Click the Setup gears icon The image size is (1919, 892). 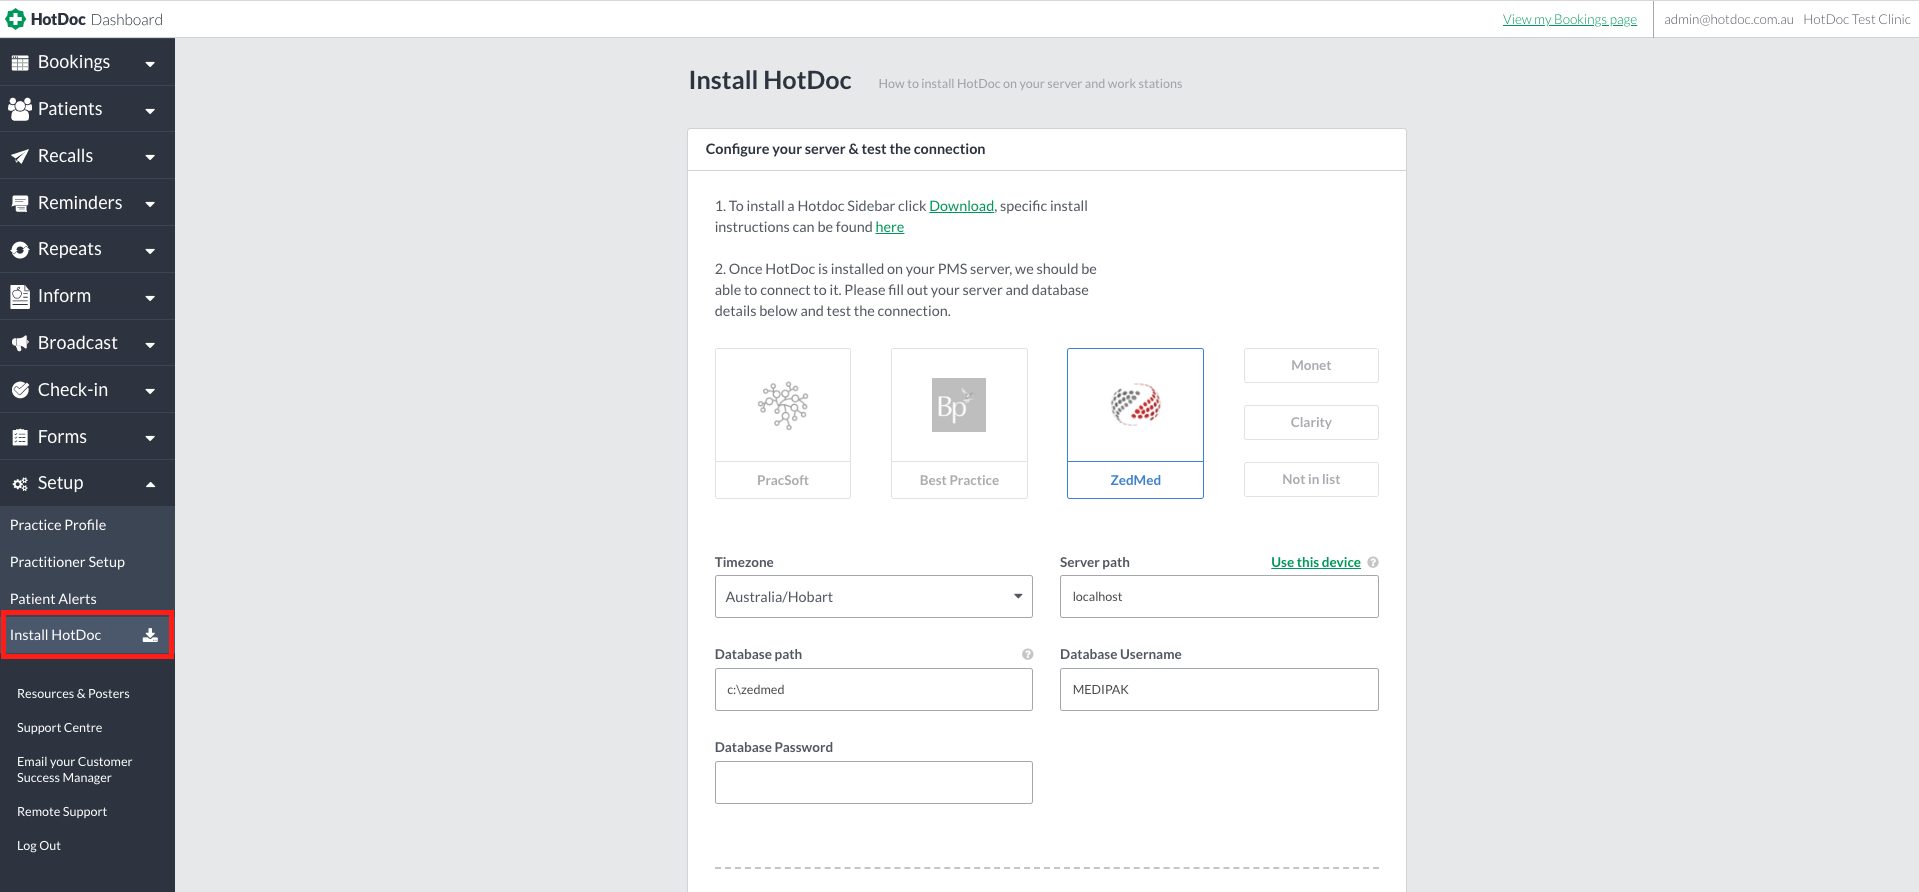(x=20, y=484)
